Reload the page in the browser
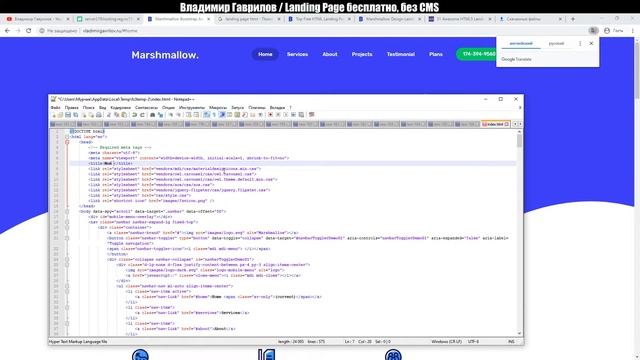This screenshot has width=640, height=360. point(29,31)
